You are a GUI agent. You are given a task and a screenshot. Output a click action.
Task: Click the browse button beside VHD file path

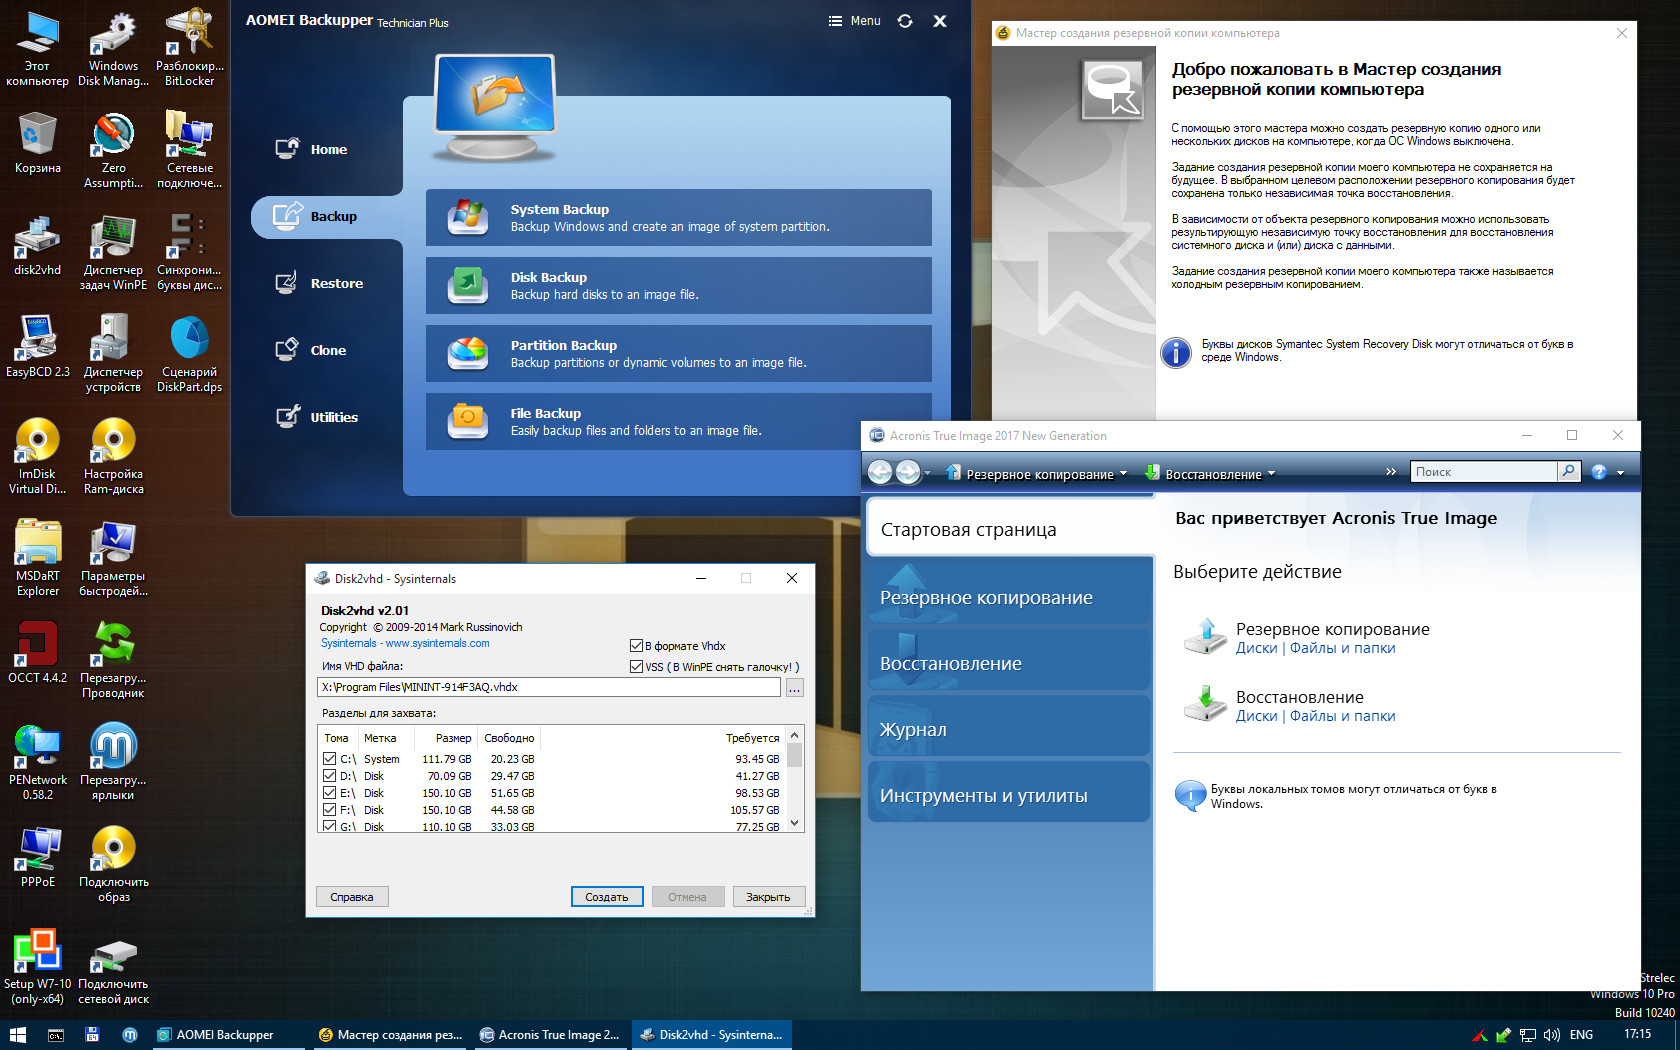click(794, 688)
